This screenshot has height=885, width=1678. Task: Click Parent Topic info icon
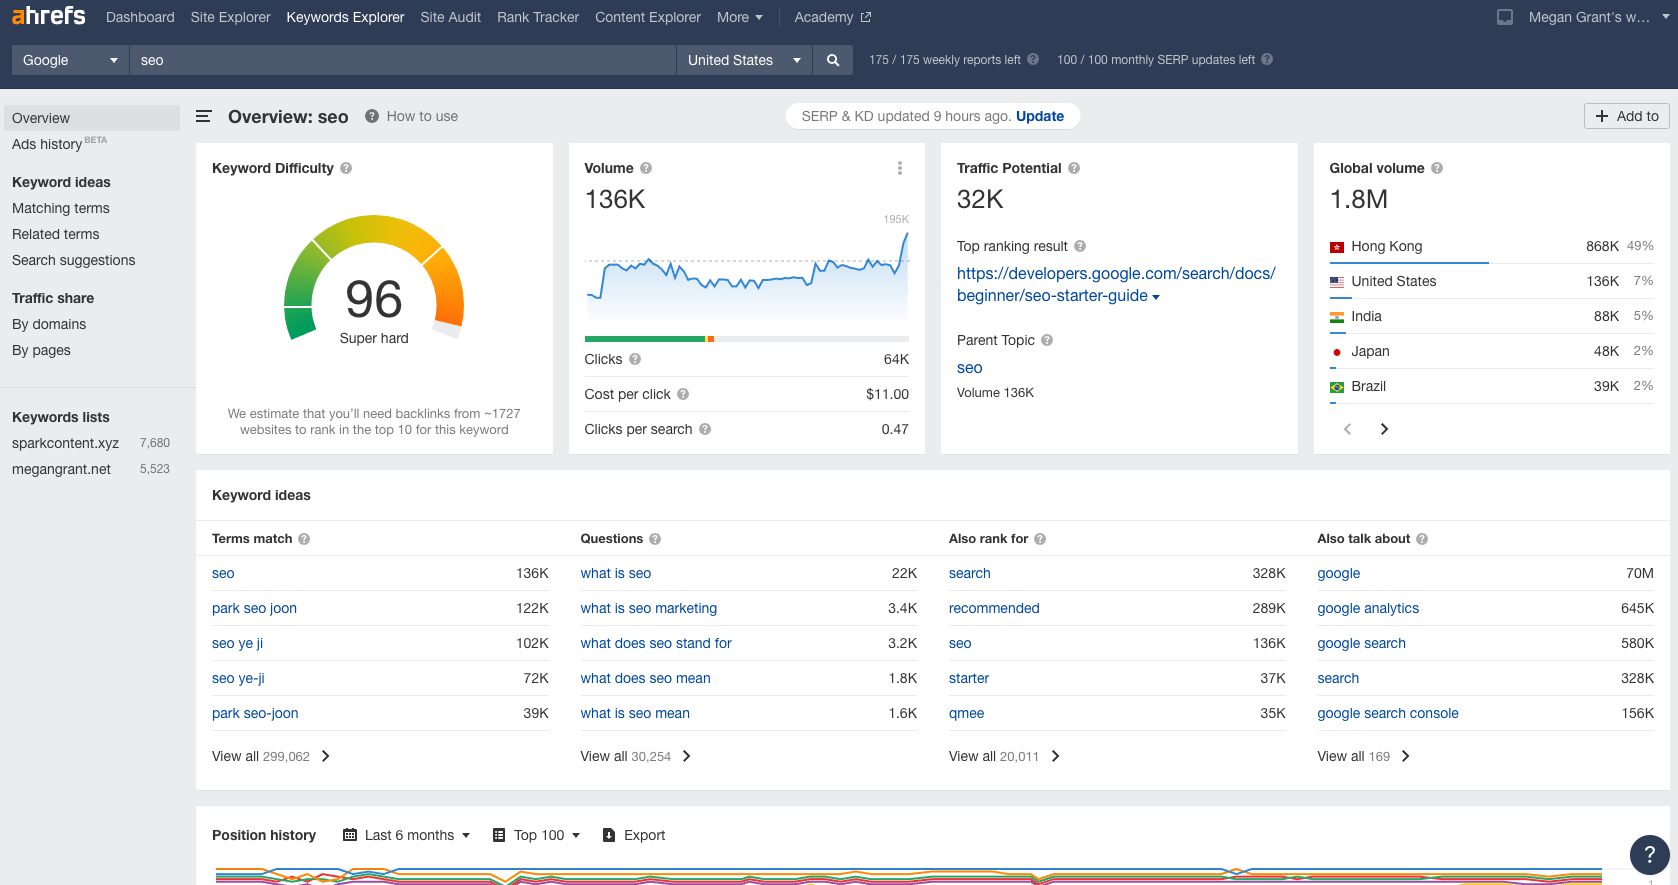1047,340
